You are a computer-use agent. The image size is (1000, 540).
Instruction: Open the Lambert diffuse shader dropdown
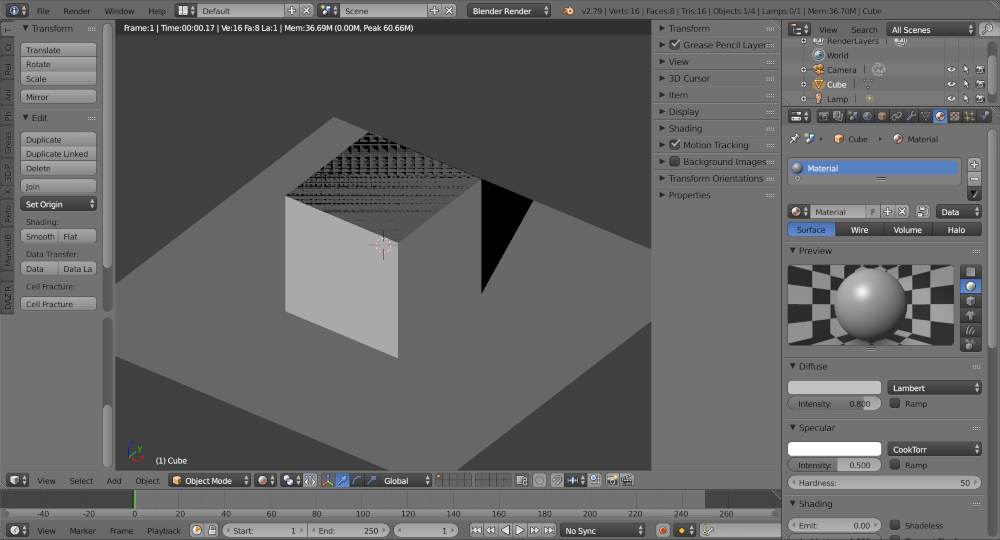934,388
